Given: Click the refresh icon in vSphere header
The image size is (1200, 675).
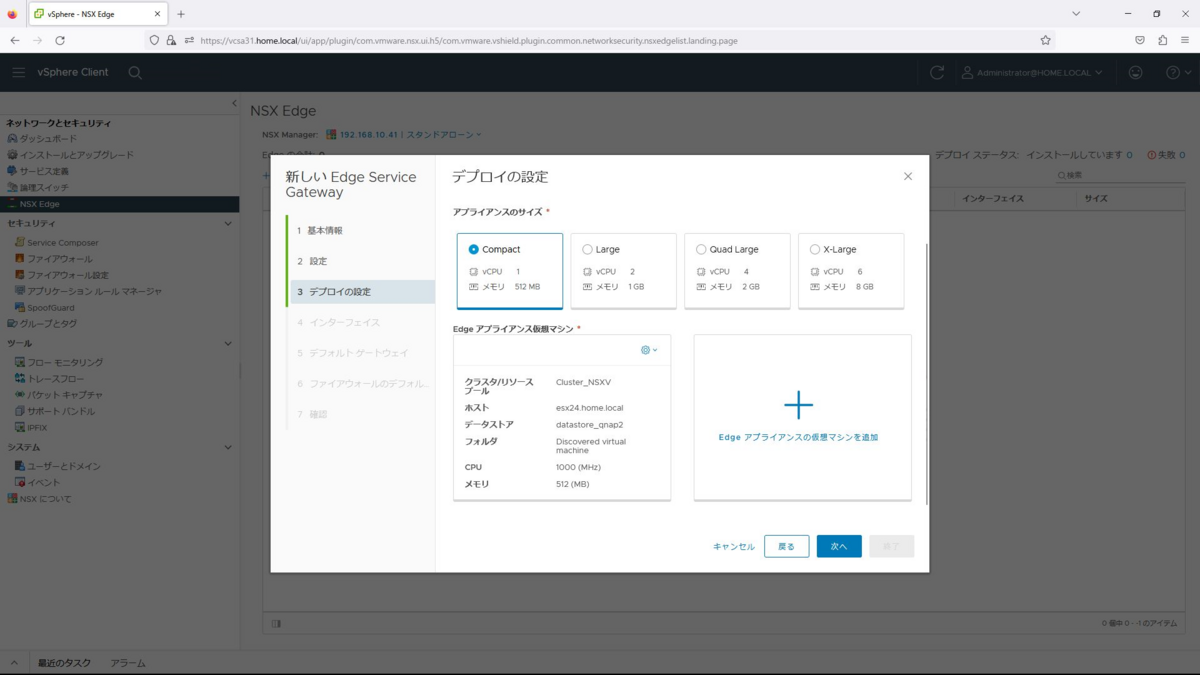Looking at the screenshot, I should pyautogui.click(x=937, y=72).
